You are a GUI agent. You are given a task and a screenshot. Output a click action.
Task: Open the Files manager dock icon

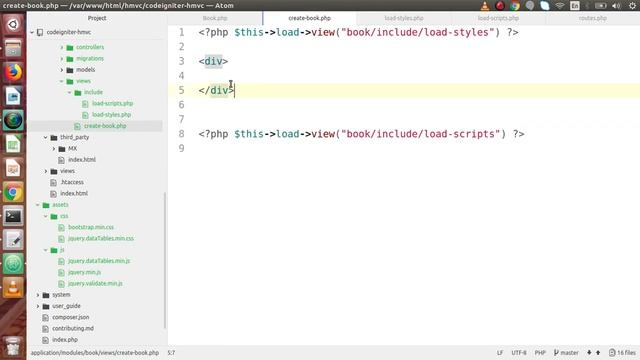[13, 49]
